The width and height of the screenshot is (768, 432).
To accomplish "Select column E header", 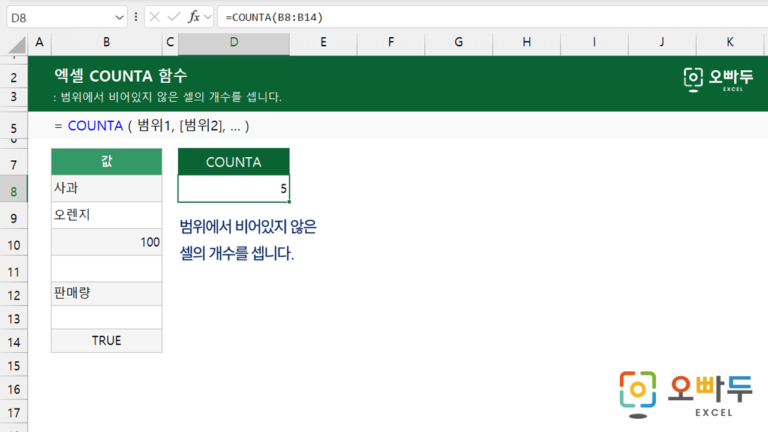I will tap(323, 43).
